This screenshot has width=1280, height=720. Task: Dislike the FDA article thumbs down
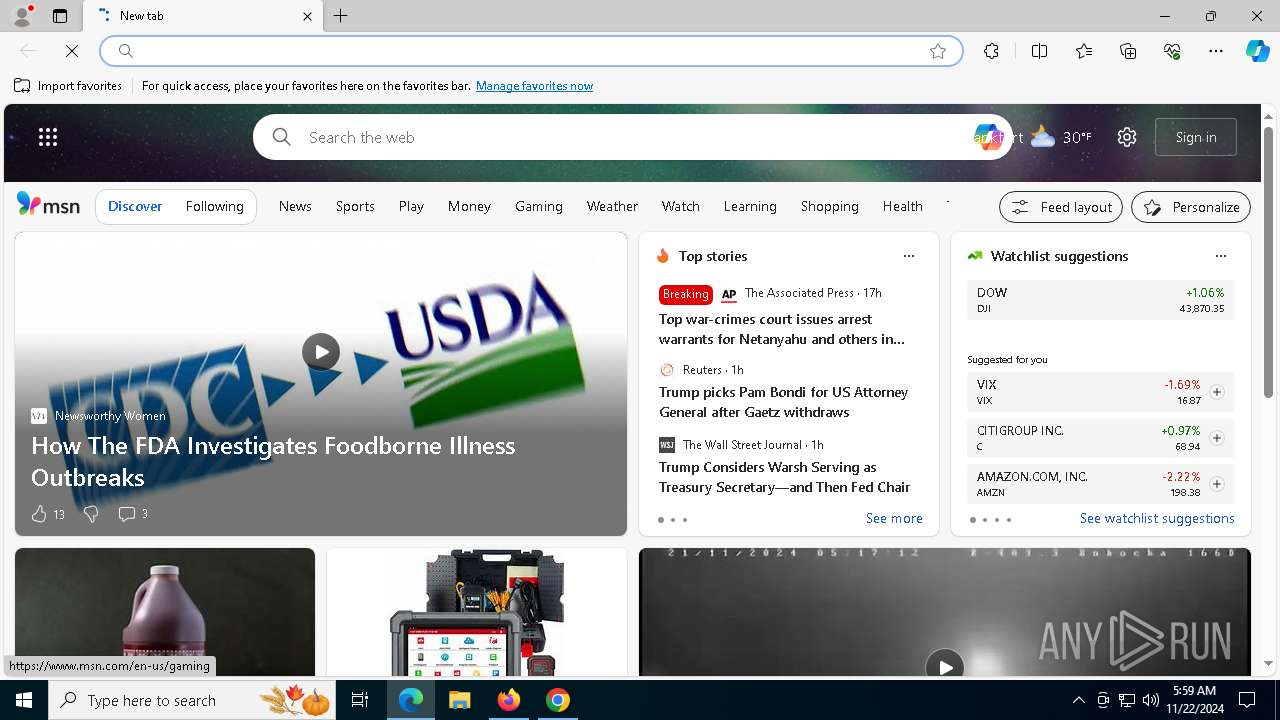coord(91,514)
